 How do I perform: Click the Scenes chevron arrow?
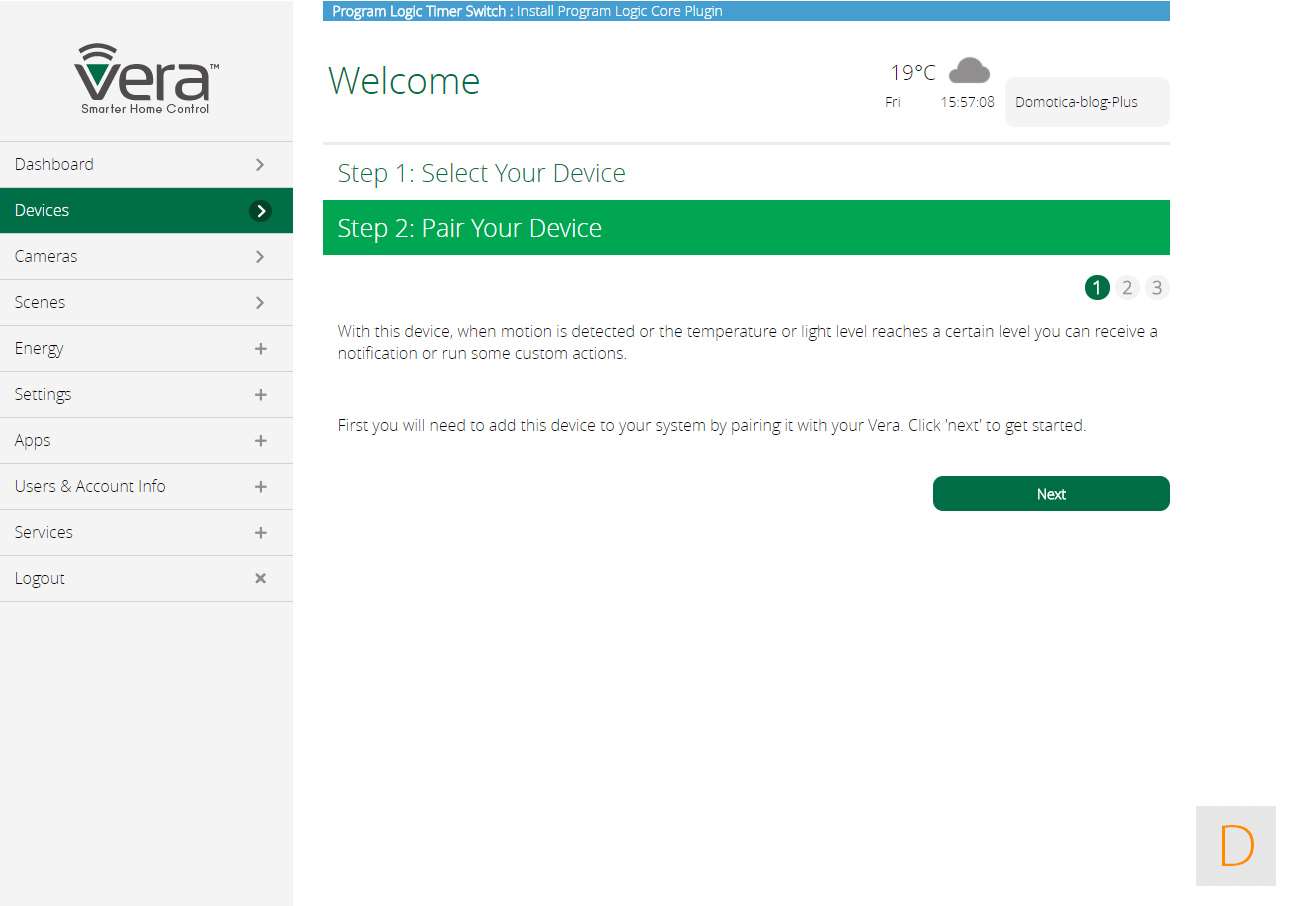(260, 303)
